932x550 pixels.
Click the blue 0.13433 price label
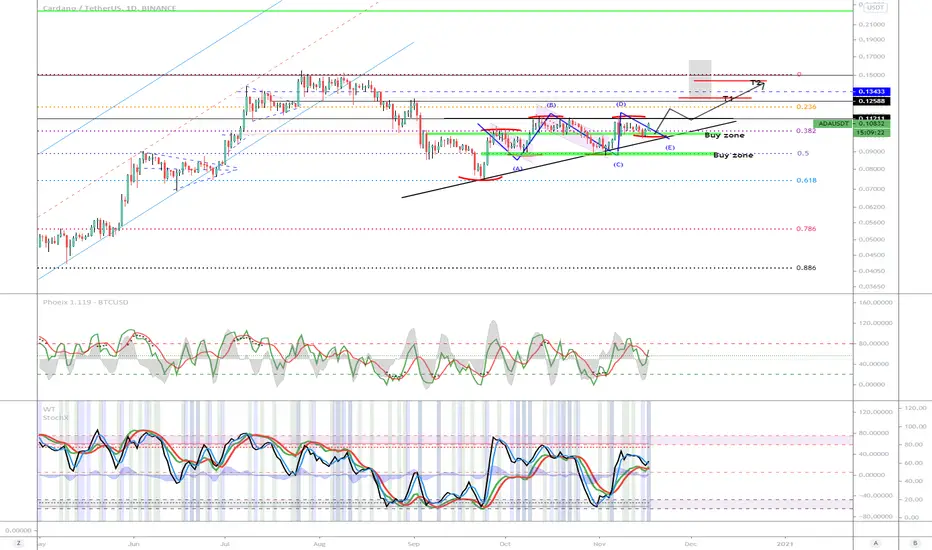pos(871,92)
